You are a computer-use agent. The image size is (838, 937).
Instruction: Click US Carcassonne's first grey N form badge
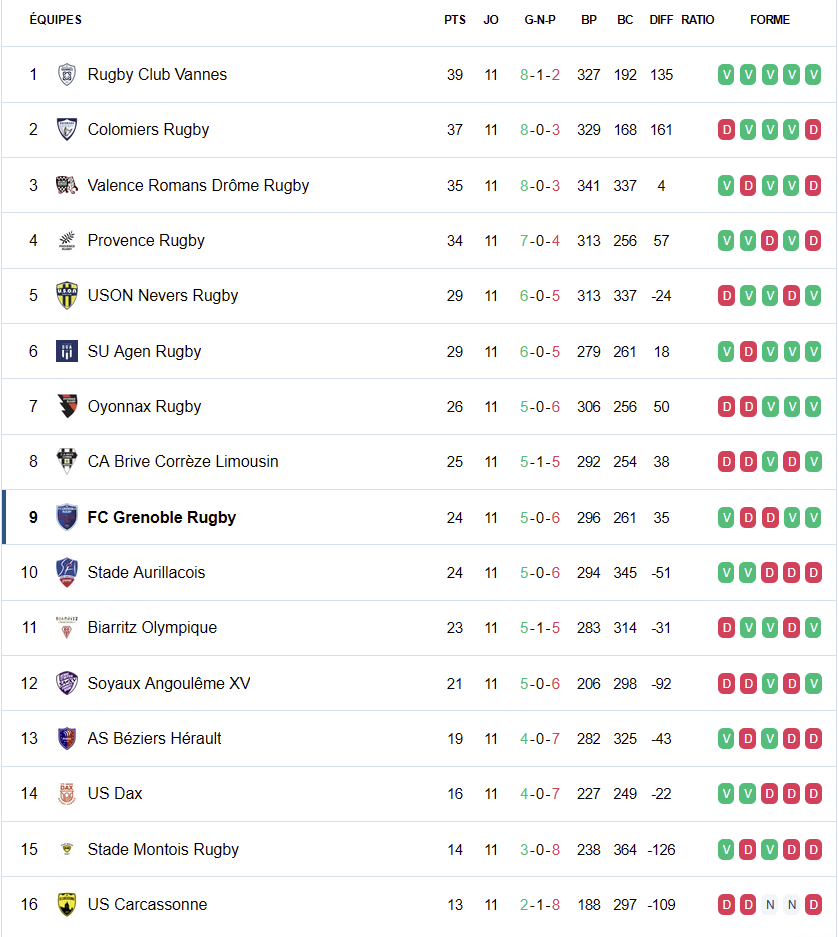pos(770,904)
